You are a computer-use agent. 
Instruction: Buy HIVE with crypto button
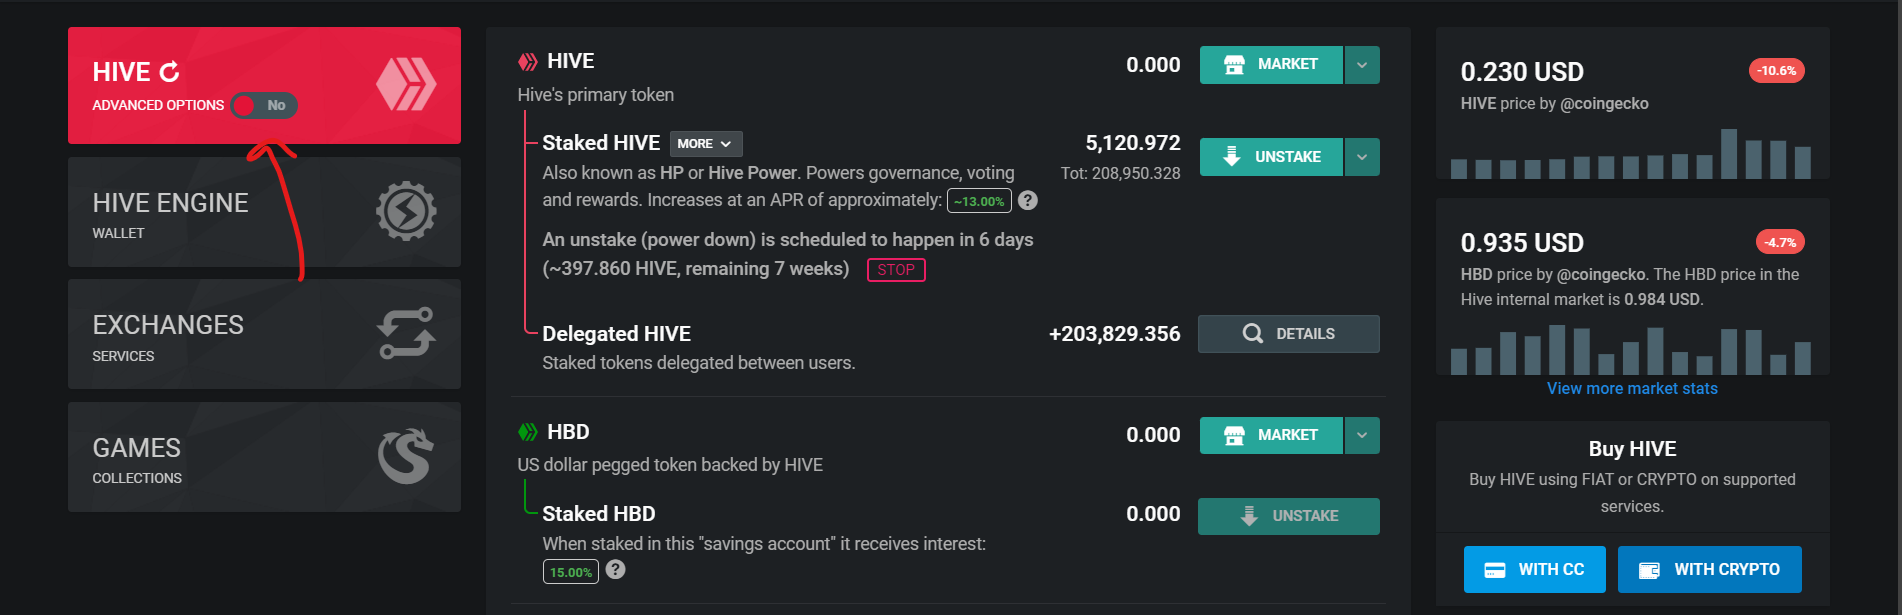point(1710,569)
